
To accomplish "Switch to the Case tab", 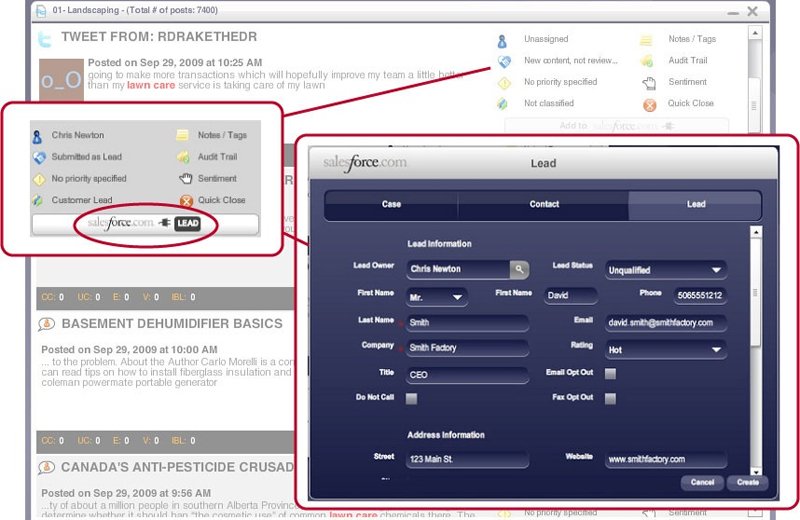I will point(391,204).
